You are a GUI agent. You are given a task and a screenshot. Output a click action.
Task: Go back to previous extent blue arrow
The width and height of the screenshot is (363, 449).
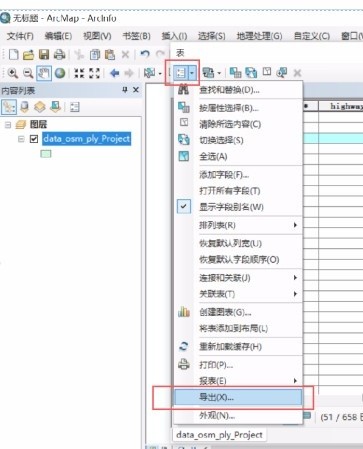[115, 73]
